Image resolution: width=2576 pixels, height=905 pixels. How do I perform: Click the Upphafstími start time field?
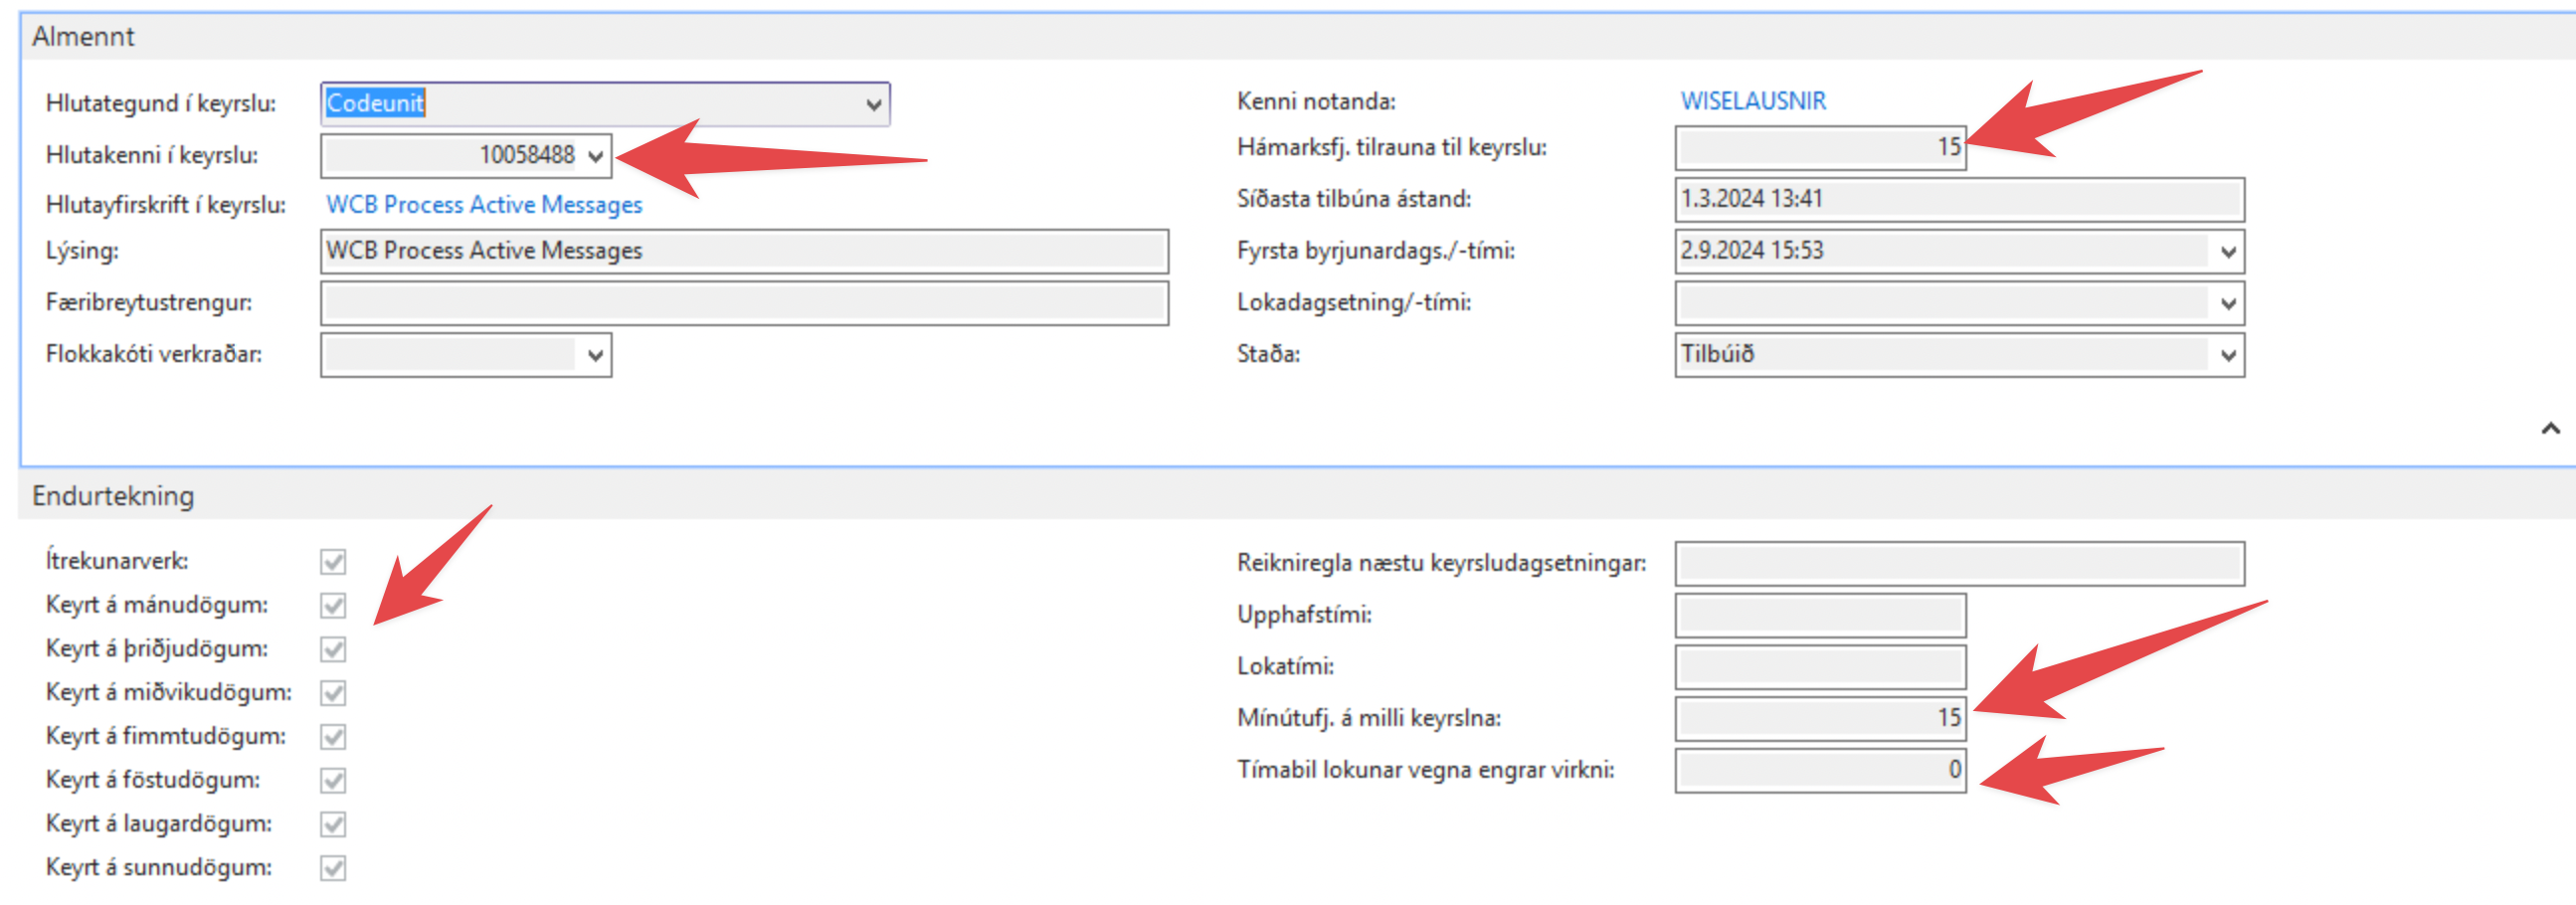(x=1819, y=615)
